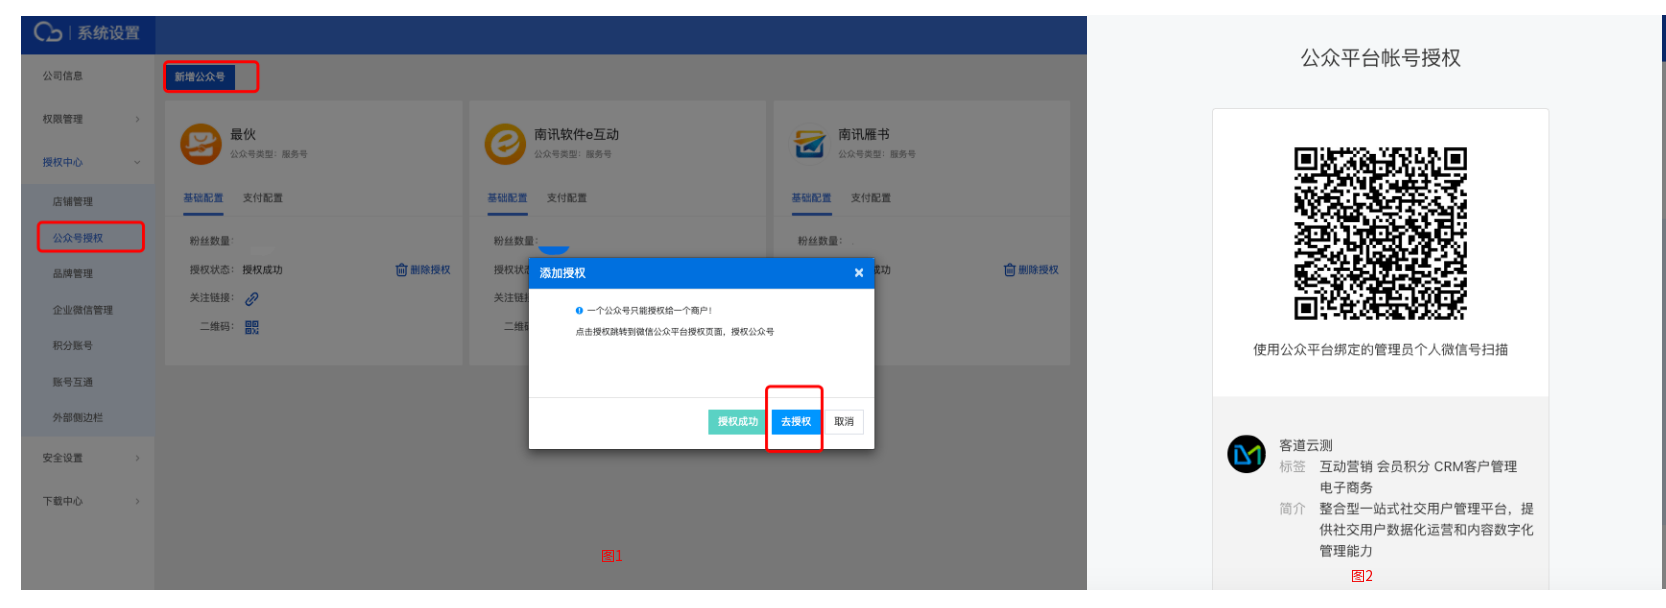Click the 添加授权 dialog title
1666x608 pixels.
562,273
